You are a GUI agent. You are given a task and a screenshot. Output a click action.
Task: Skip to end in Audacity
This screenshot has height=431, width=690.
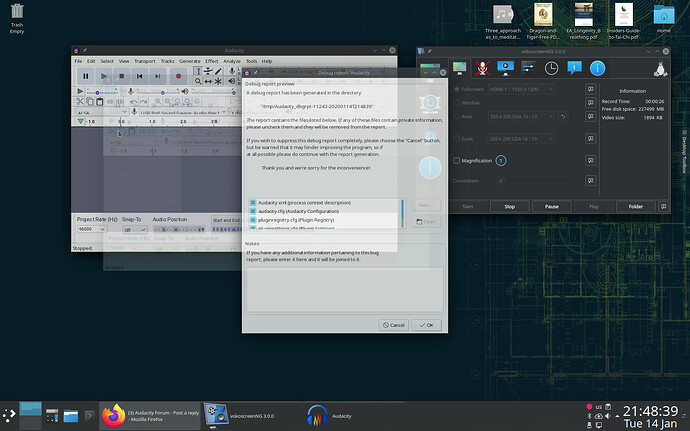[x=158, y=76]
